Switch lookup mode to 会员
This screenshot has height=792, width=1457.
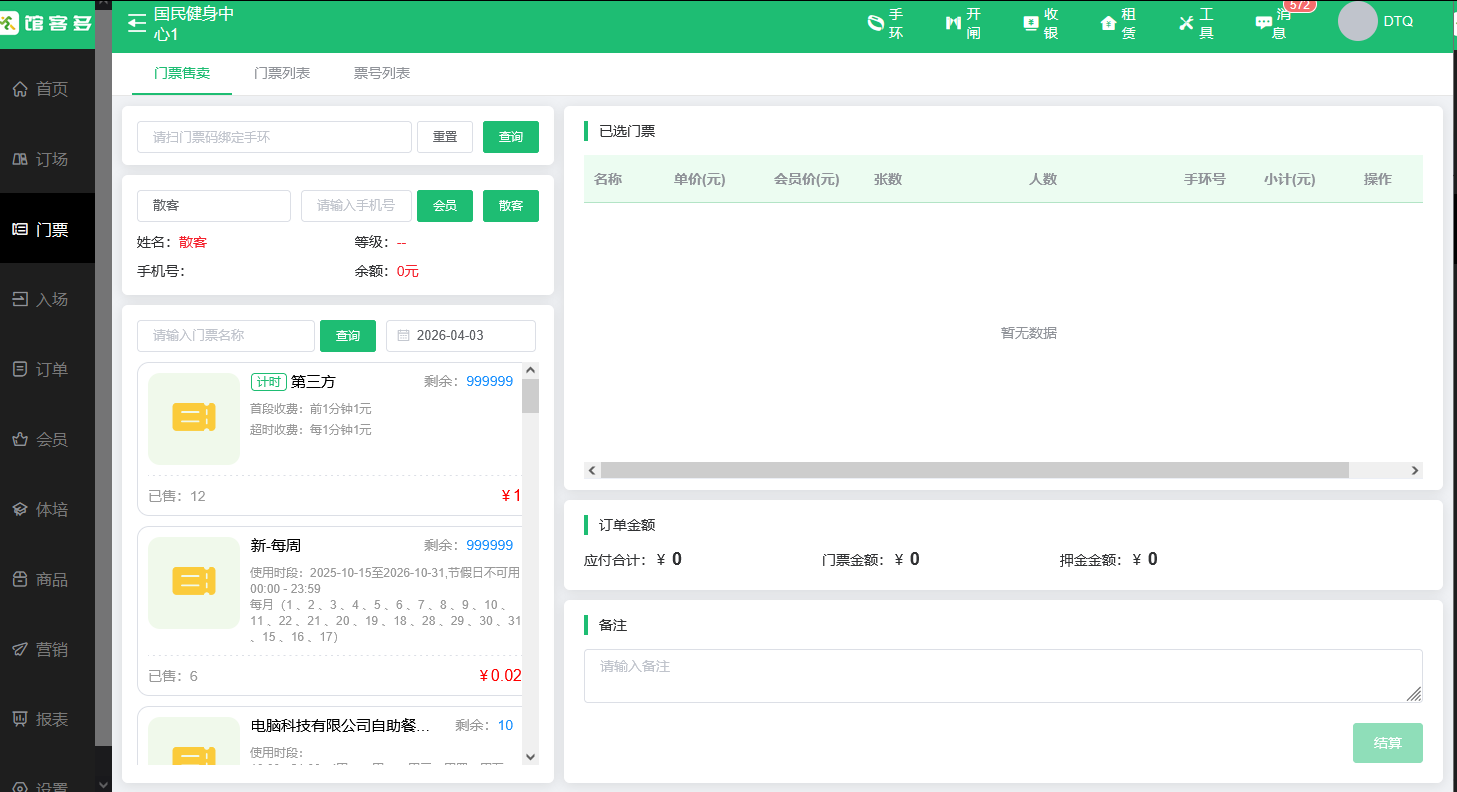pyautogui.click(x=444, y=205)
